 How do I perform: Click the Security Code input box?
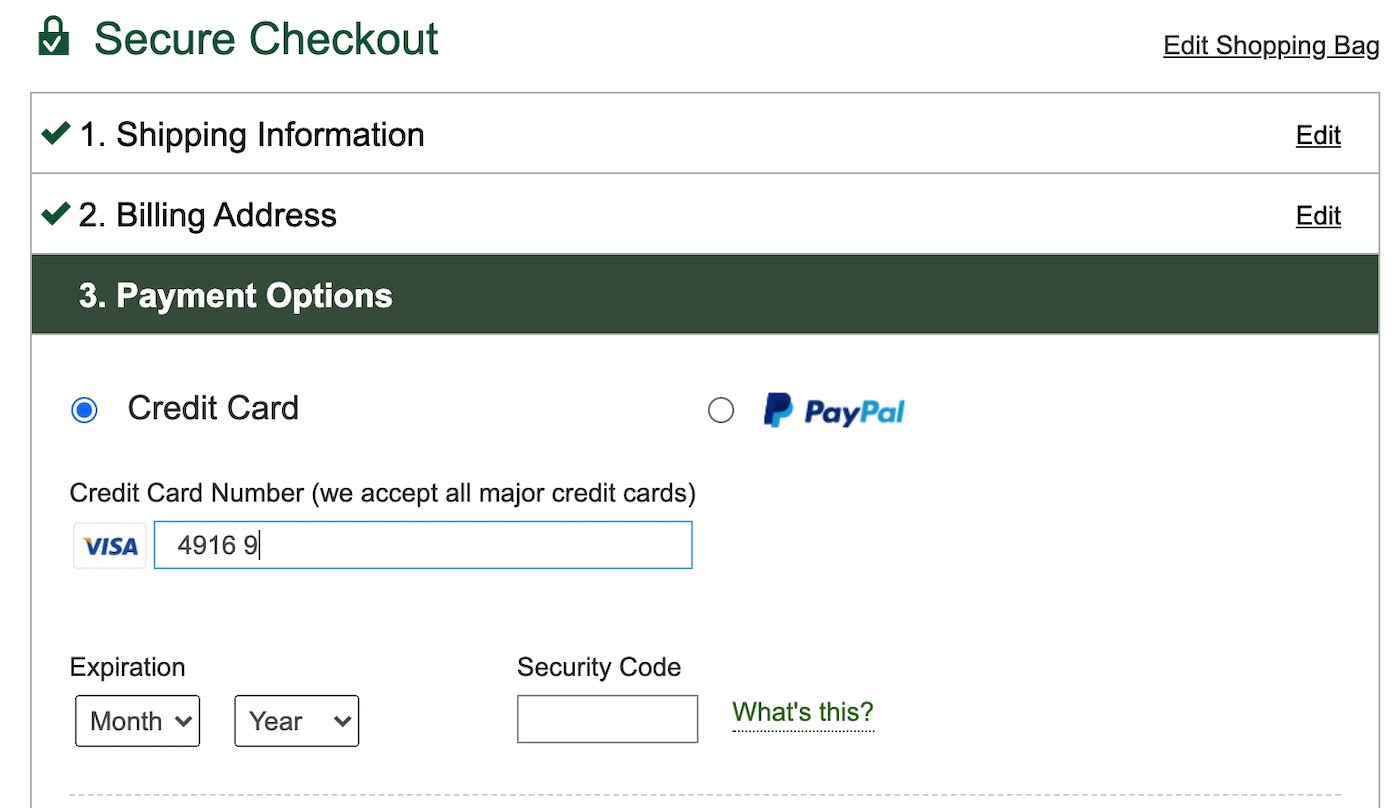pyautogui.click(x=607, y=718)
